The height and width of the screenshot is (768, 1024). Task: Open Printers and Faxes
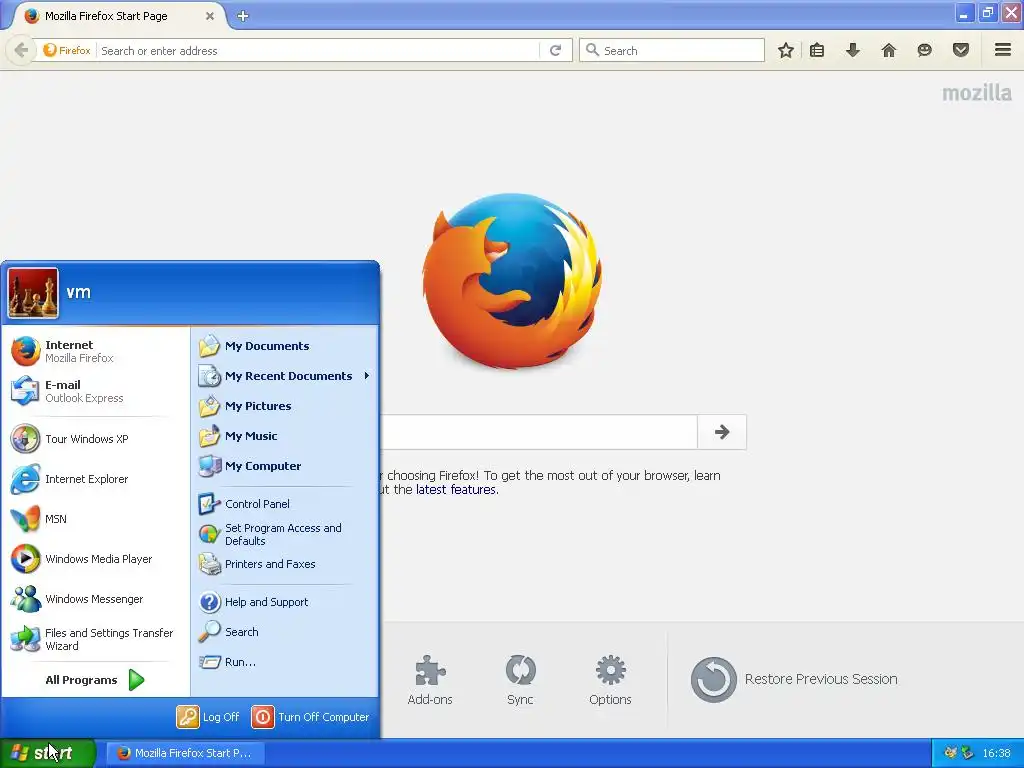click(285, 564)
